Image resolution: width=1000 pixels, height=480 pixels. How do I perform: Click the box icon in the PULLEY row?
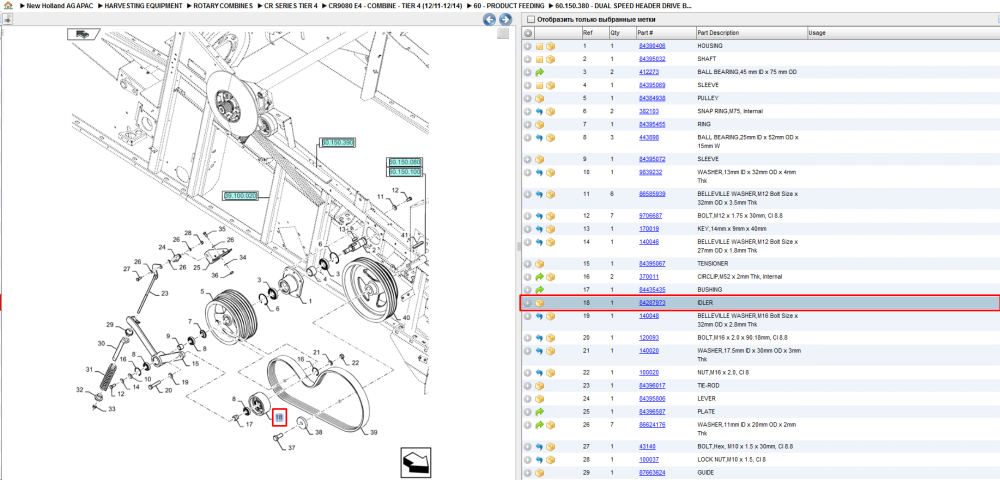click(x=539, y=99)
